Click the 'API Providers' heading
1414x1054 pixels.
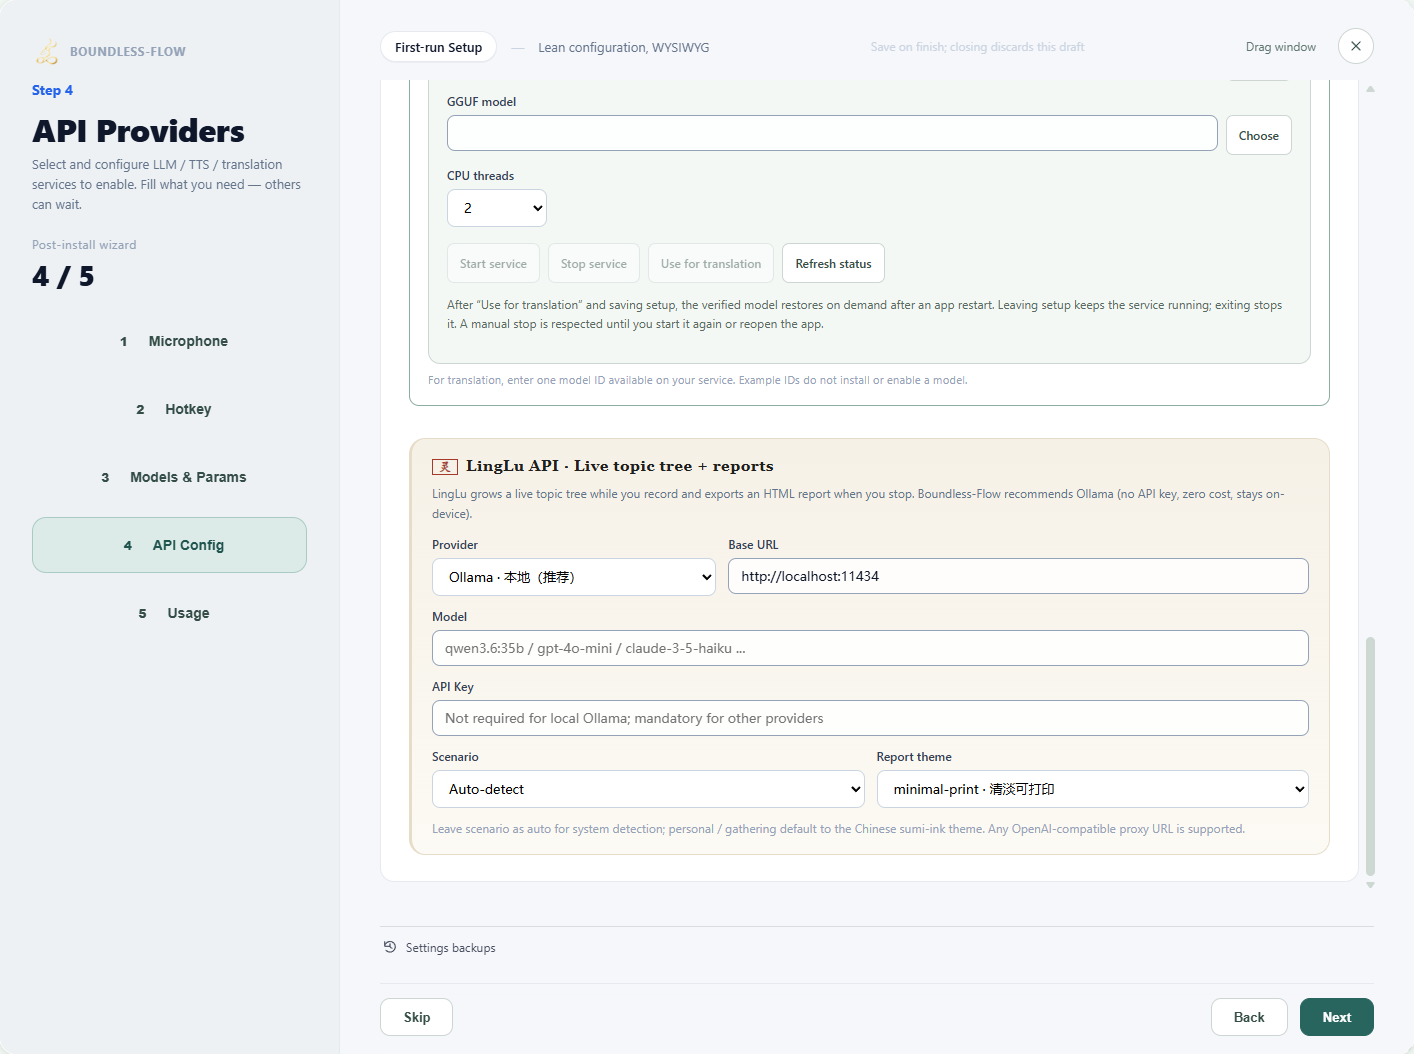pyautogui.click(x=138, y=131)
